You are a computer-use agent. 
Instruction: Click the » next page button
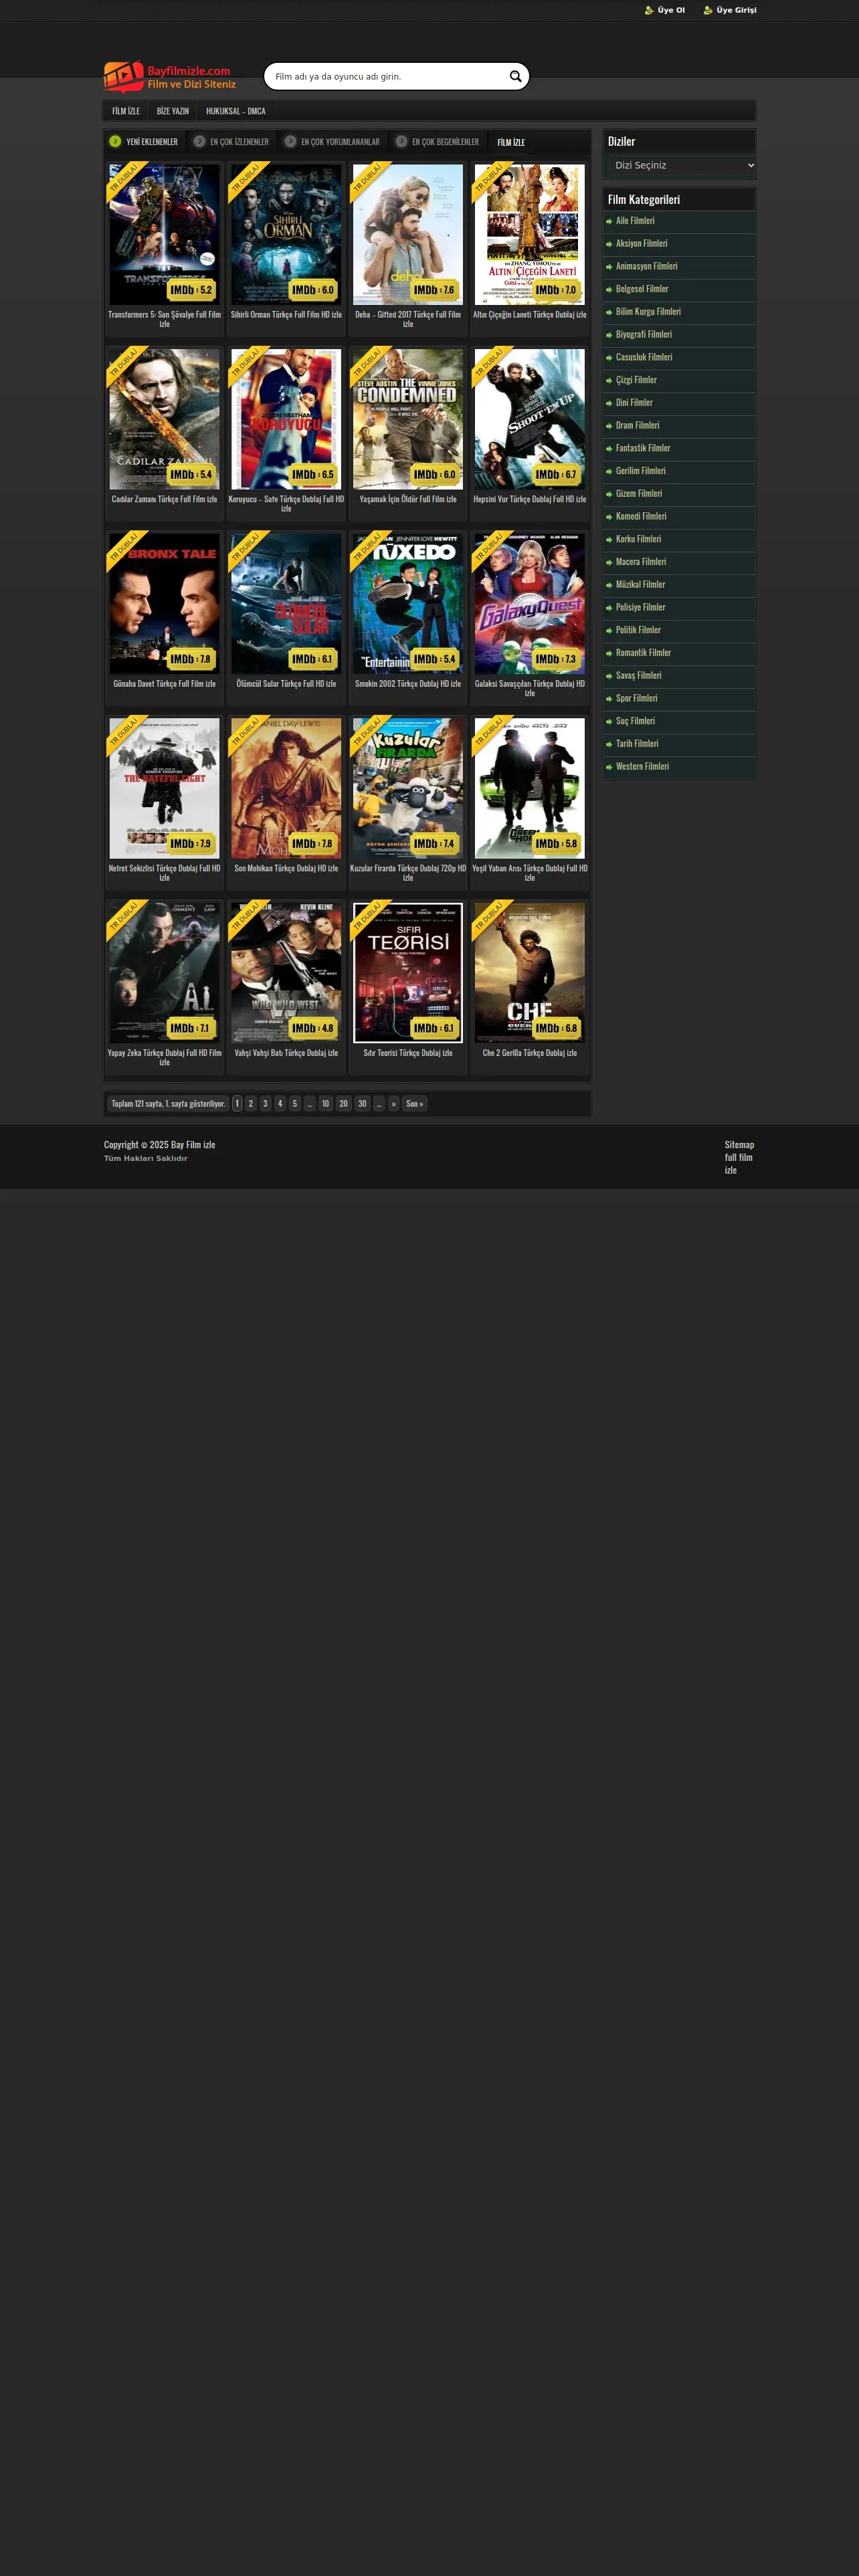[x=394, y=1104]
